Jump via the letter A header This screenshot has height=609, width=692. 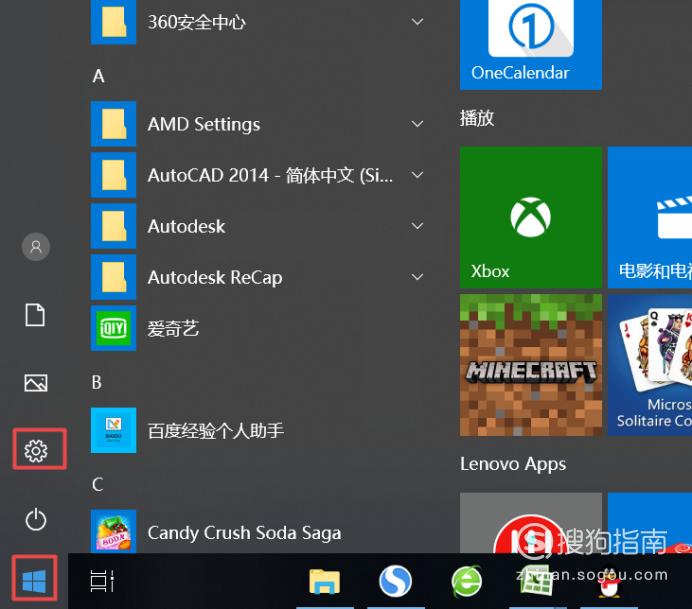[x=98, y=76]
